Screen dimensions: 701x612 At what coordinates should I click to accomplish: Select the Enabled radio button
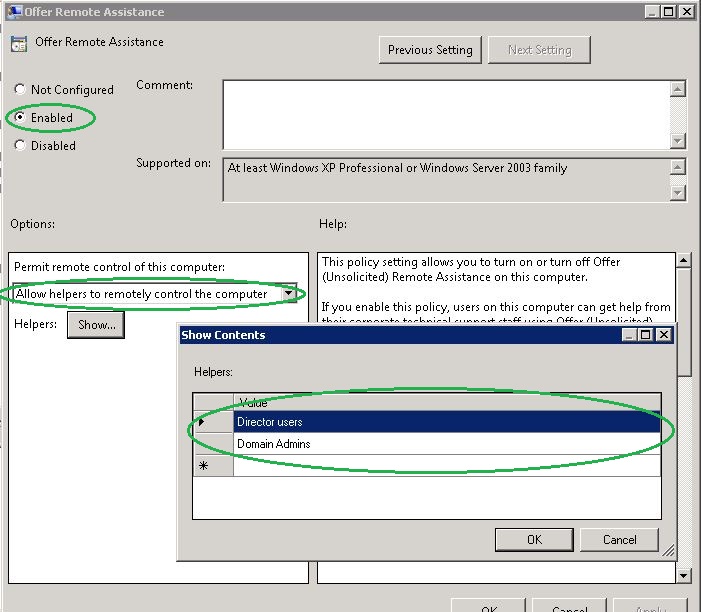20,118
